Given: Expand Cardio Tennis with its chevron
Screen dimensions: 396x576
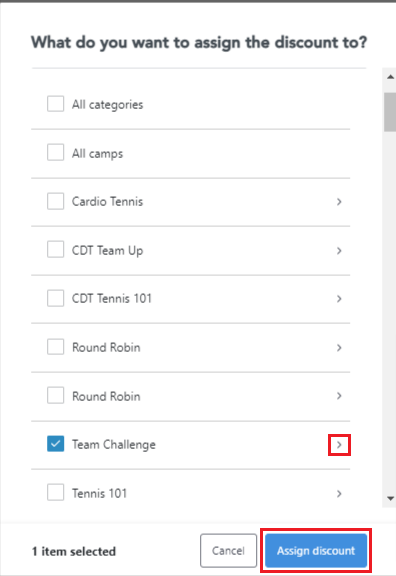Looking at the screenshot, I should (339, 202).
